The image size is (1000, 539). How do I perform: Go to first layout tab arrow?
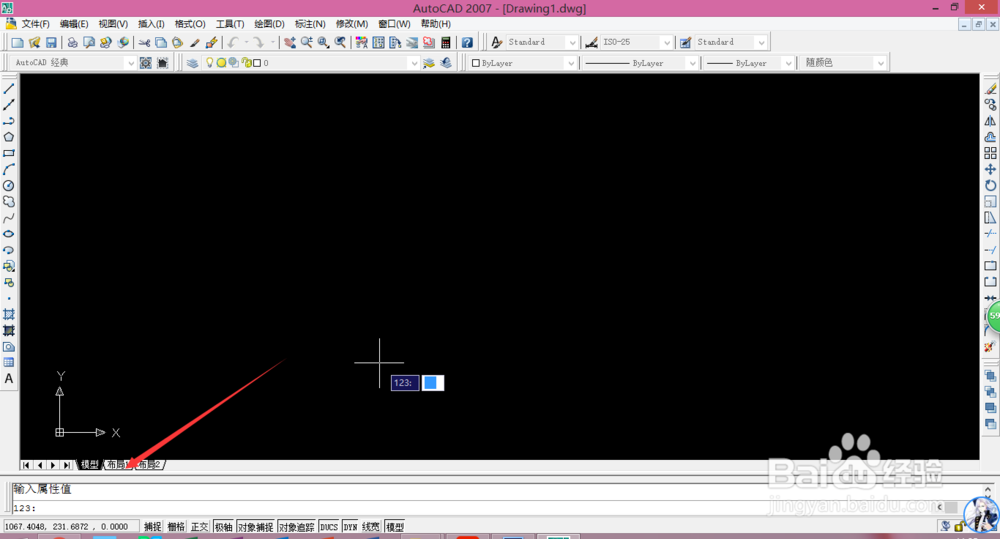(26, 465)
